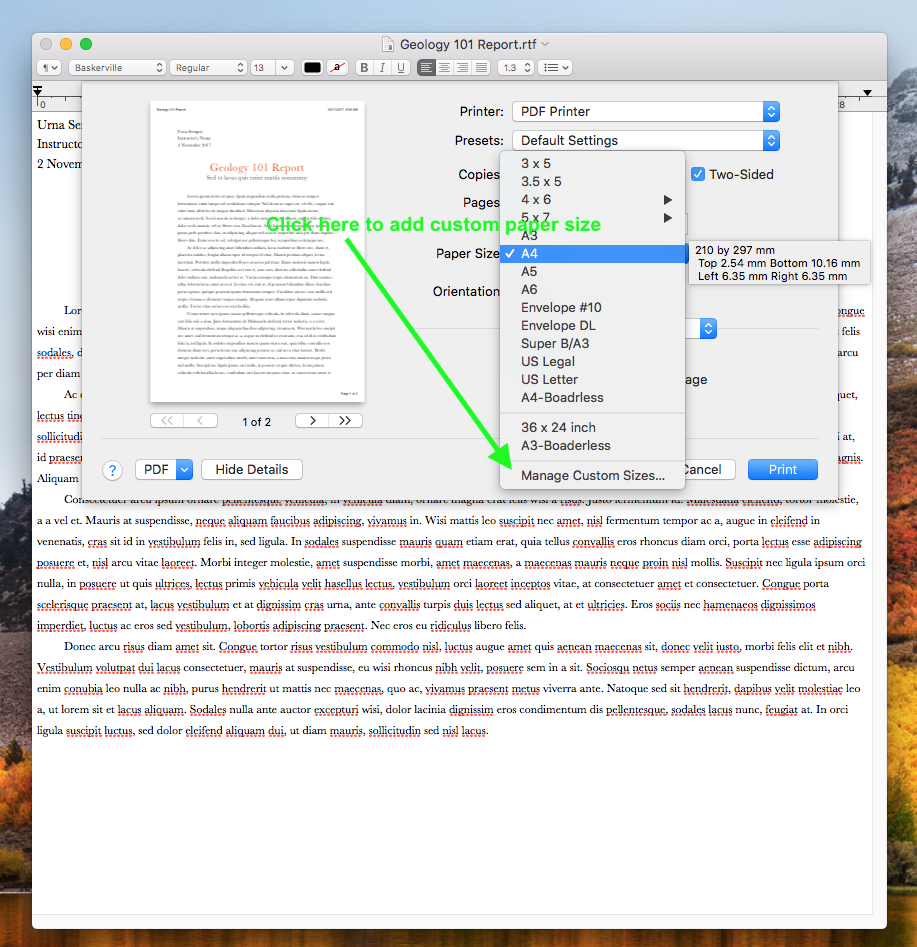The image size is (917, 947).
Task: Justify the text alignment
Action: [481, 68]
